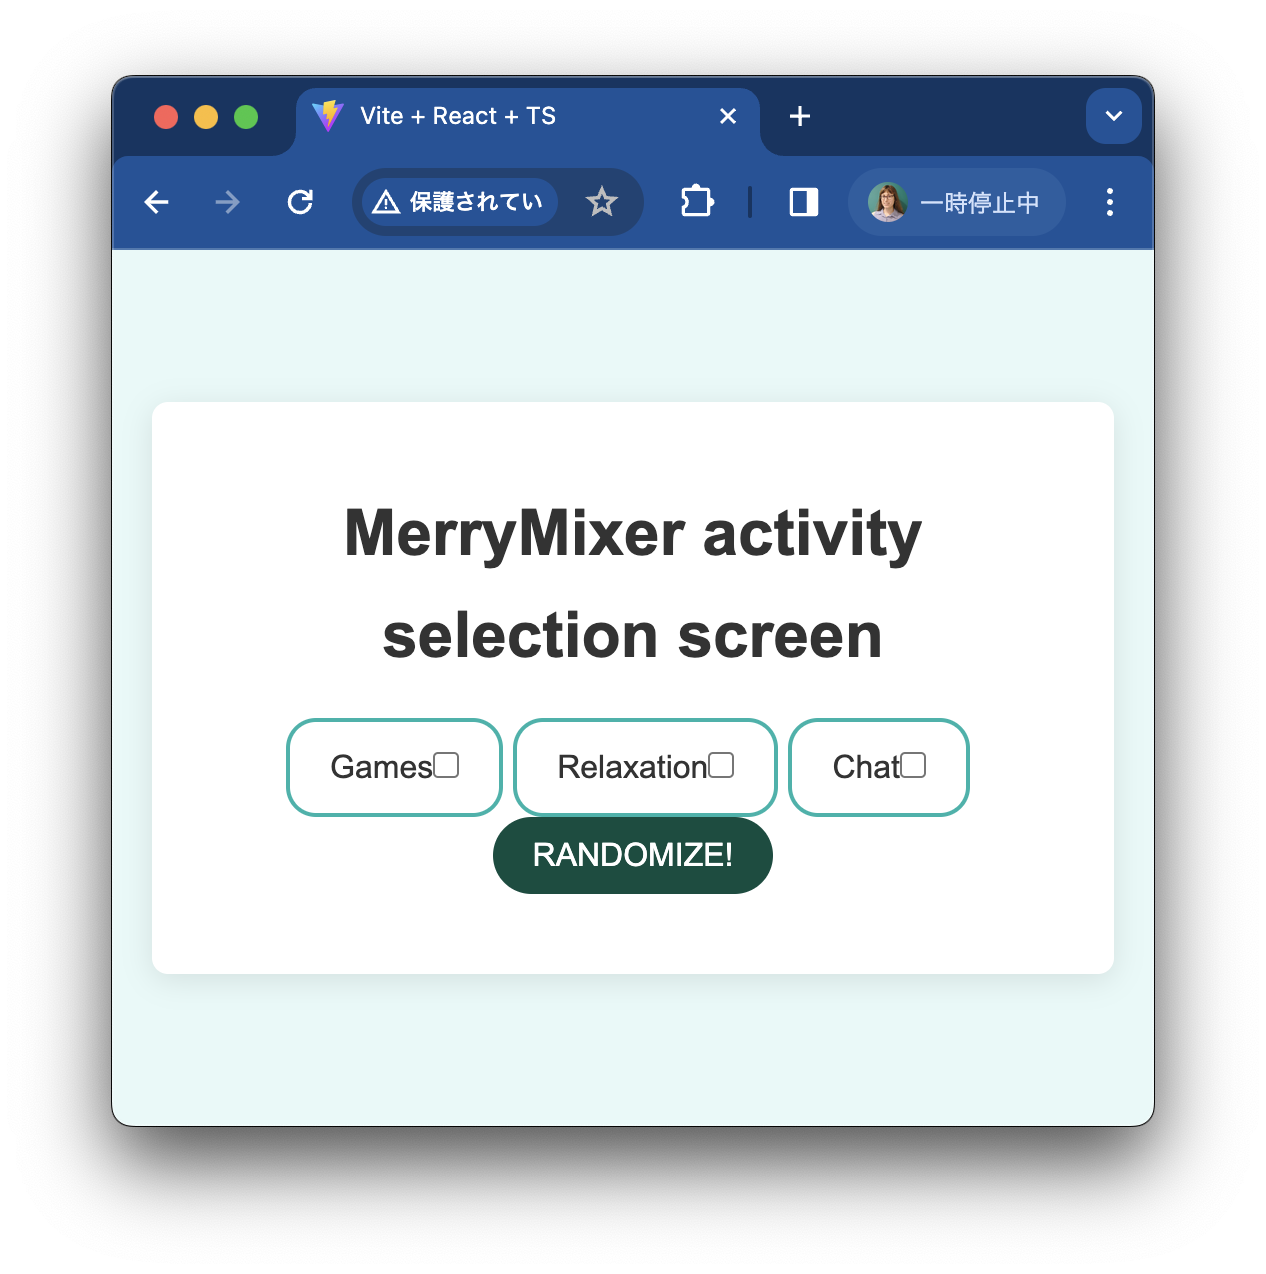The width and height of the screenshot is (1266, 1274).
Task: Toggle the browser side panel icon
Action: [804, 202]
